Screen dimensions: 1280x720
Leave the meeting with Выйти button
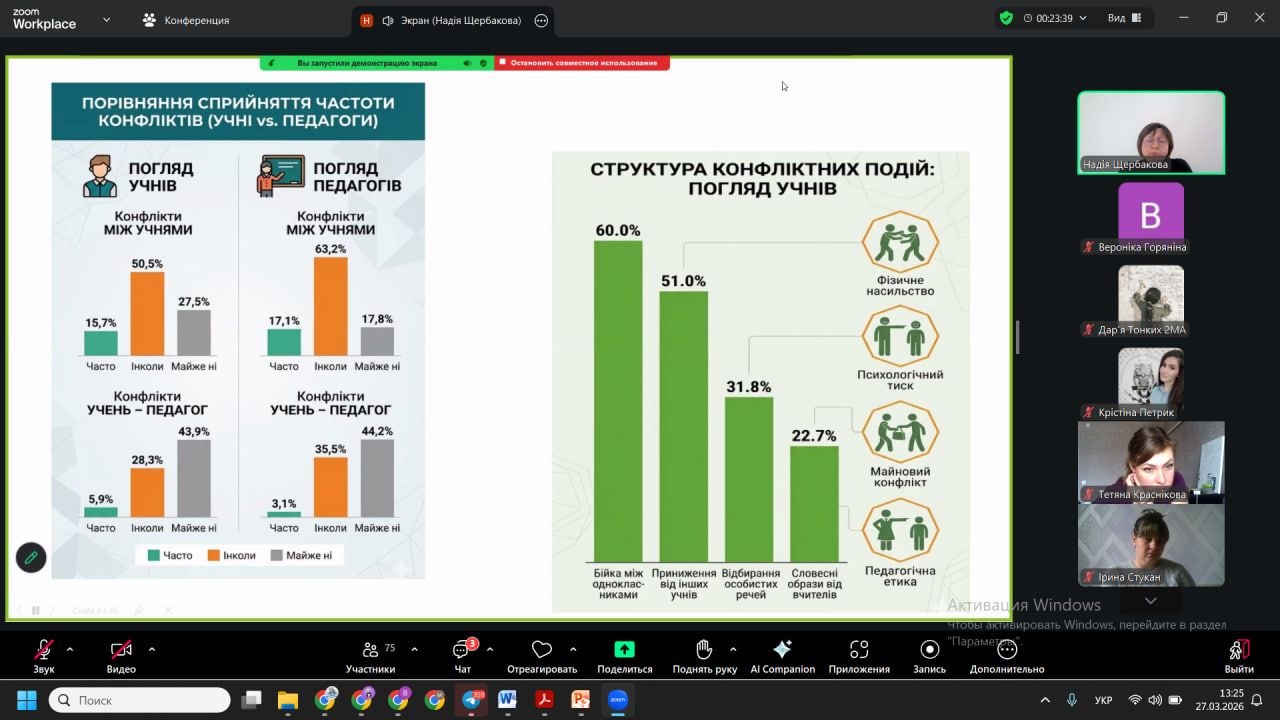(x=1238, y=655)
